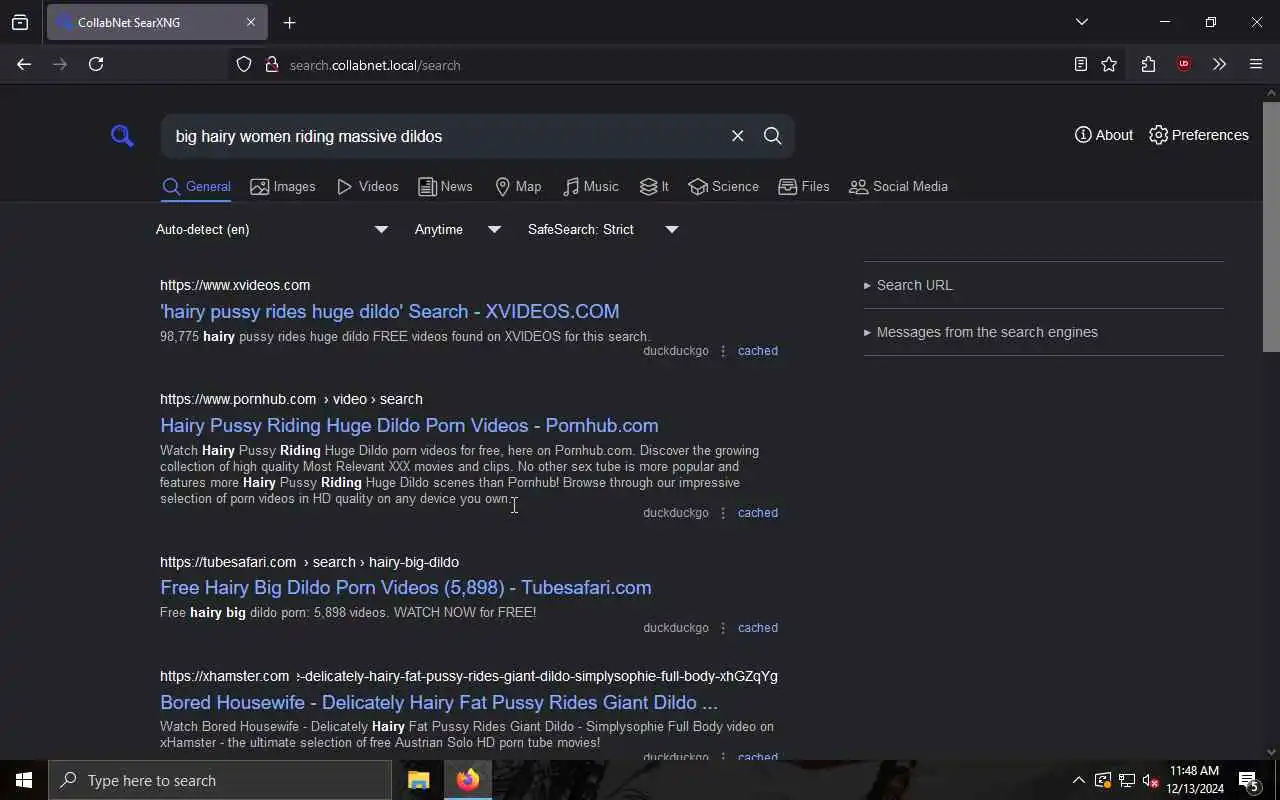Switch to the Music category tab
The image size is (1280, 800).
click(591, 187)
